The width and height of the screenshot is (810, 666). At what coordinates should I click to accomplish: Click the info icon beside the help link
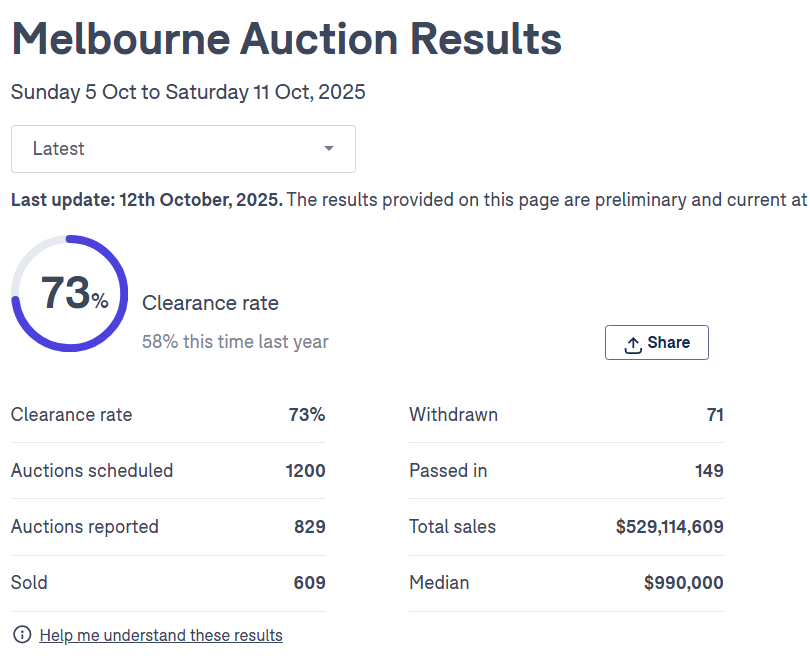click(x=21, y=635)
